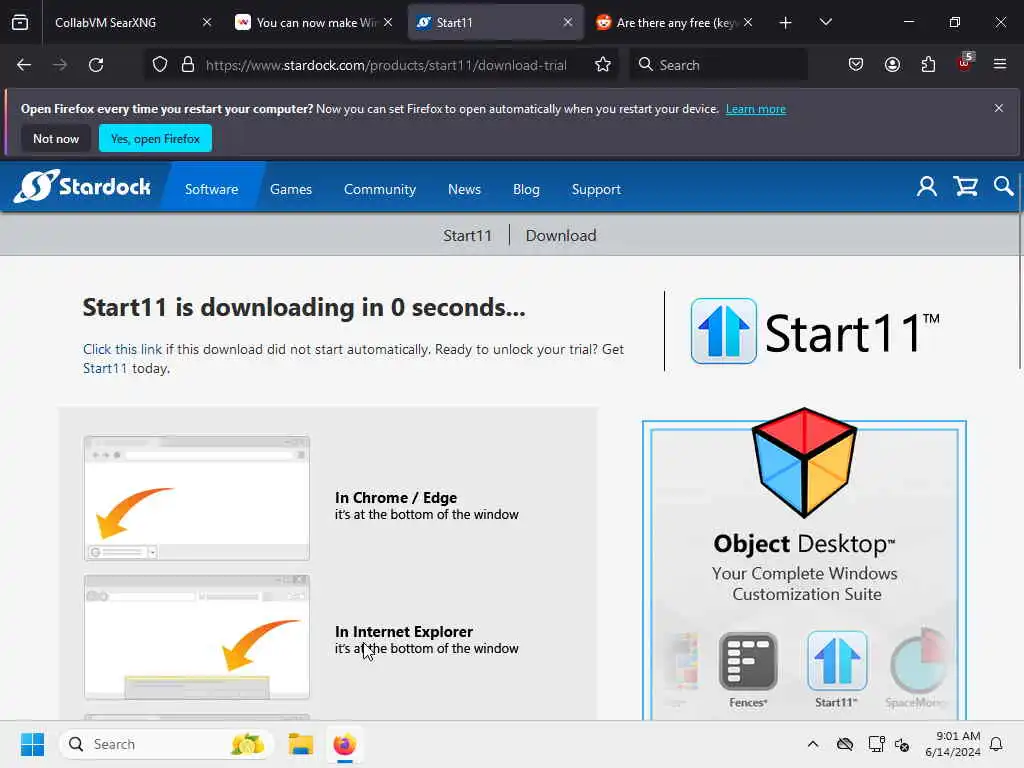
Task: Click the Not now button
Action: click(x=56, y=138)
